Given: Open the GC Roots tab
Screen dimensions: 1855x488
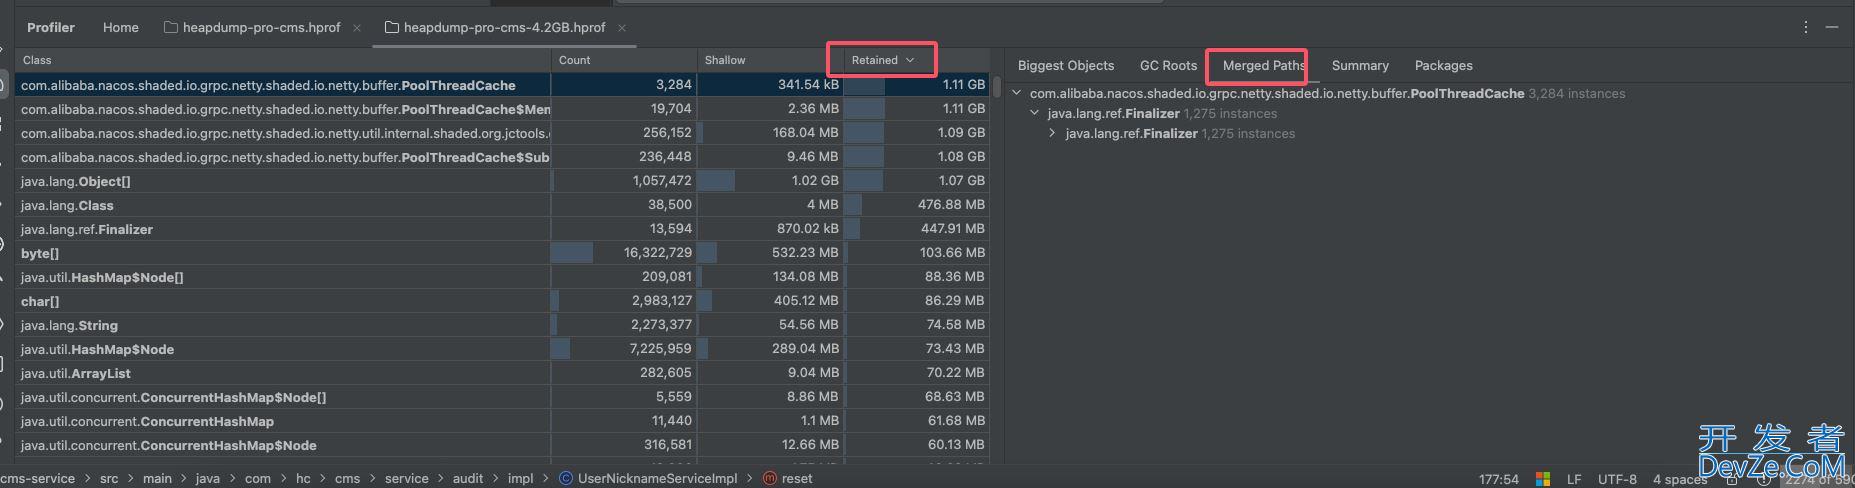Looking at the screenshot, I should point(1168,66).
